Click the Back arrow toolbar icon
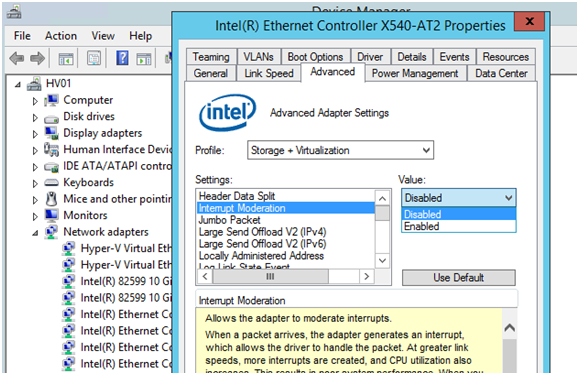This screenshot has height=375, width=579. [x=17, y=58]
